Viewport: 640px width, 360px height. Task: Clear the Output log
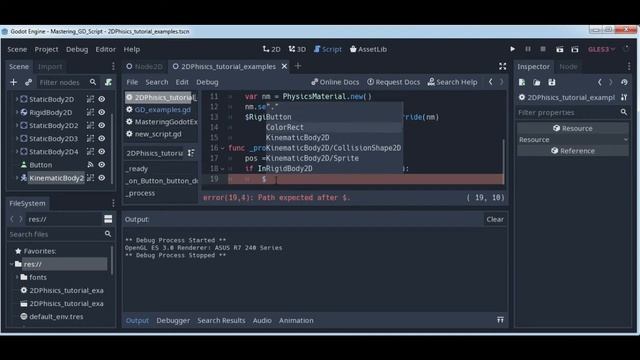click(495, 219)
